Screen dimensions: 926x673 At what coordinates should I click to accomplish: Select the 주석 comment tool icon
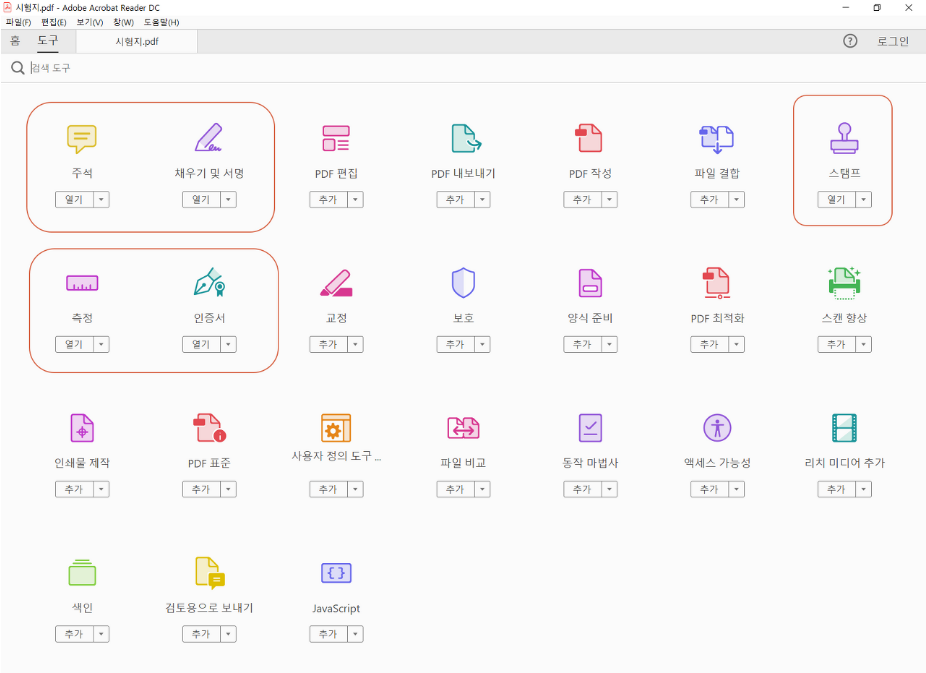(82, 139)
